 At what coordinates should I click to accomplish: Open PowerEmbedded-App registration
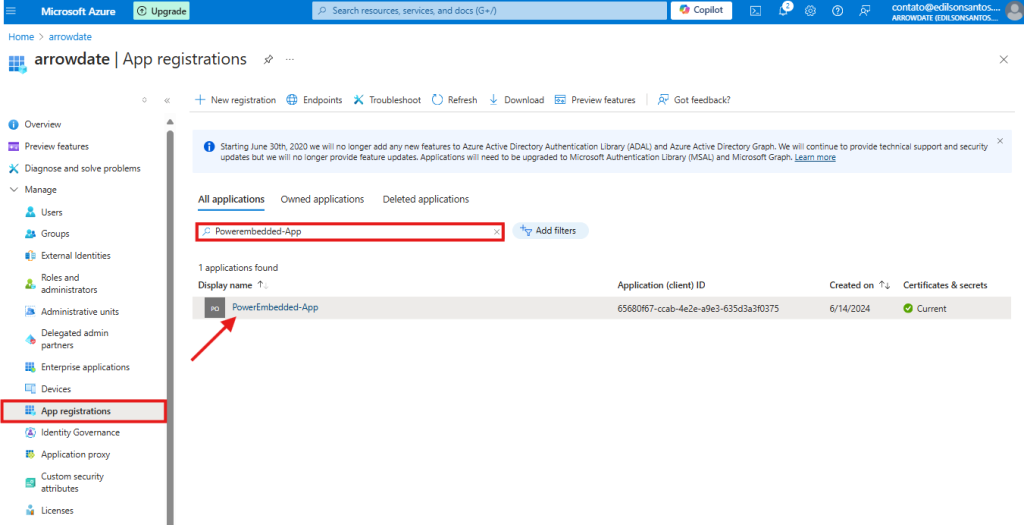275,307
